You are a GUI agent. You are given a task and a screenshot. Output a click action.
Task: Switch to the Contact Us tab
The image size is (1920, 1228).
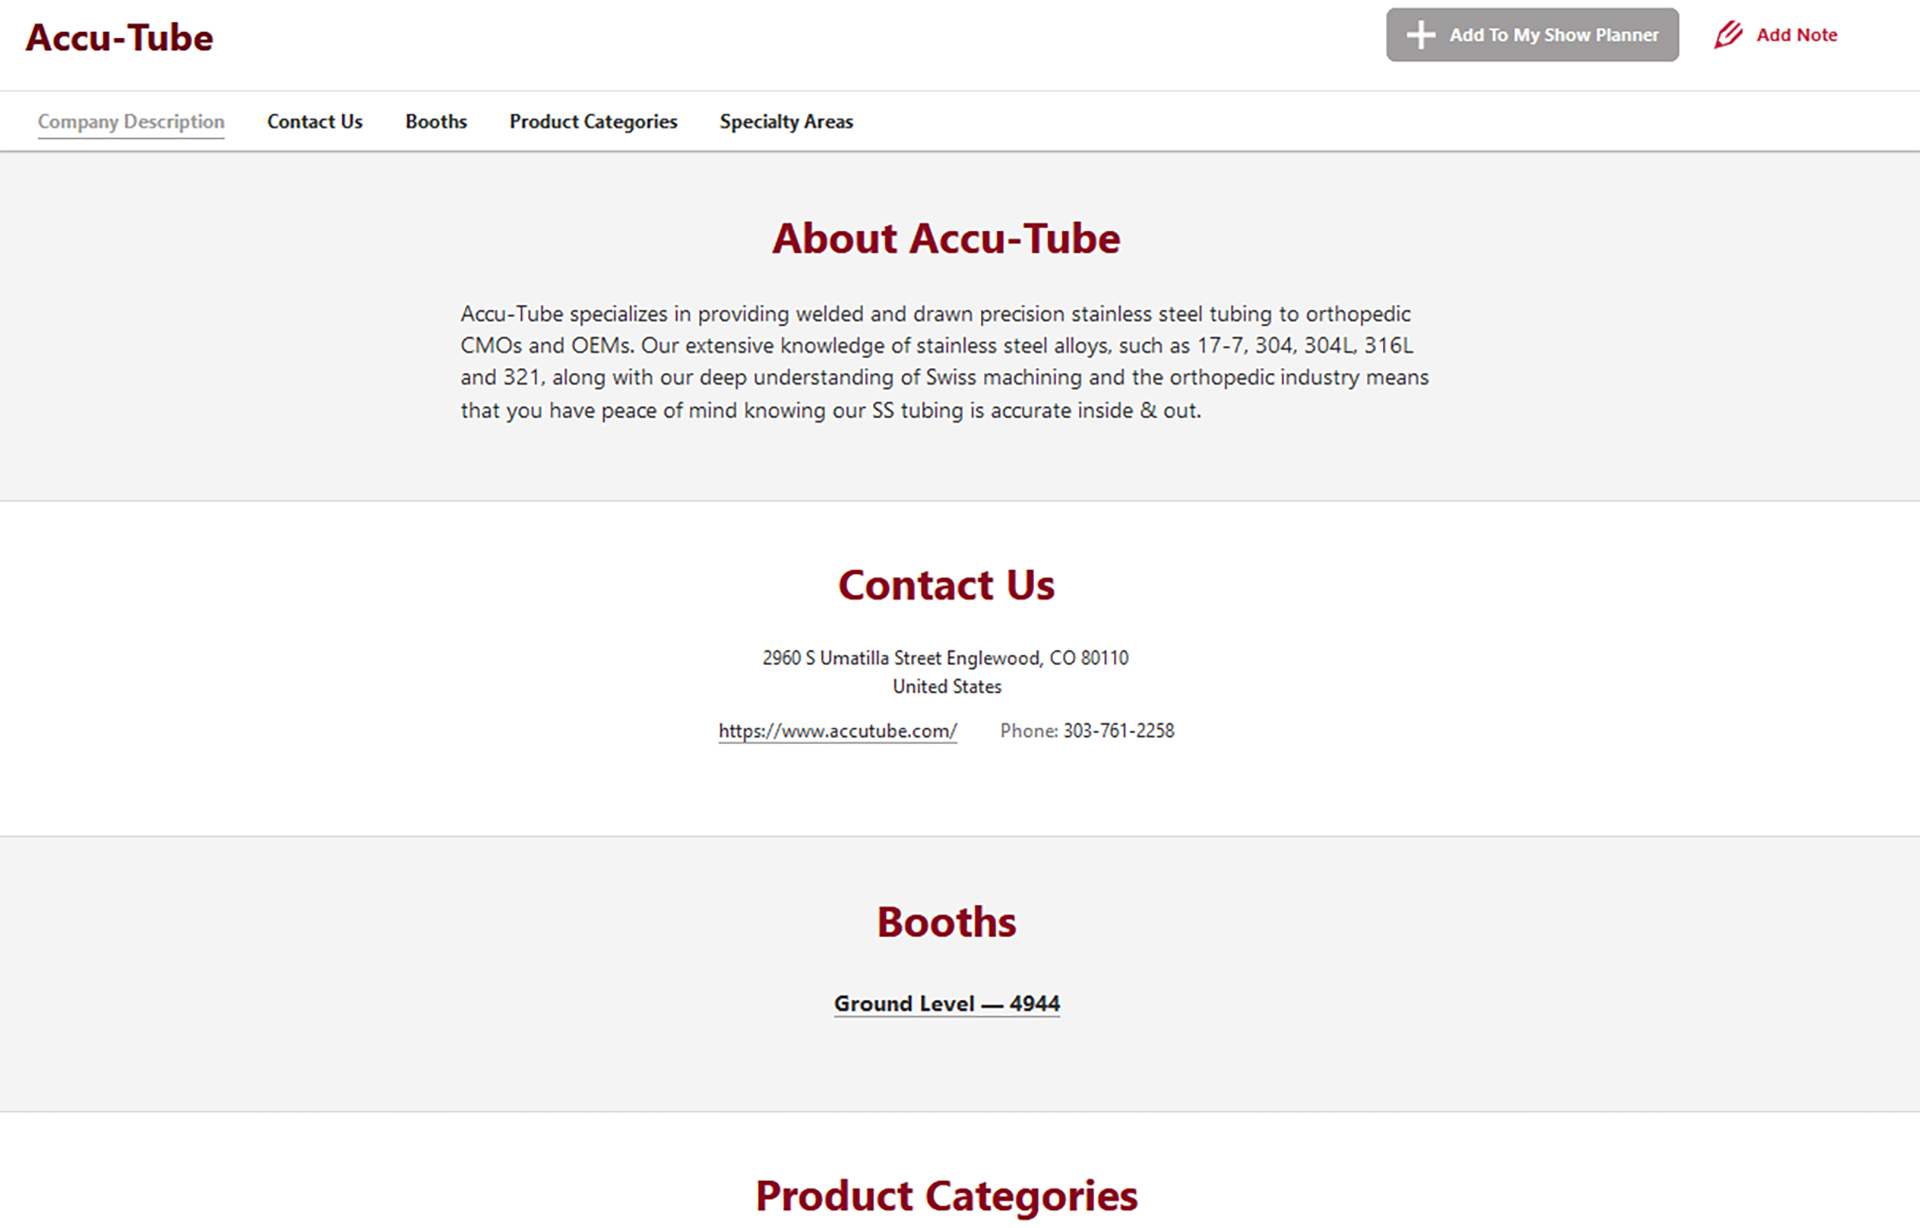(314, 122)
